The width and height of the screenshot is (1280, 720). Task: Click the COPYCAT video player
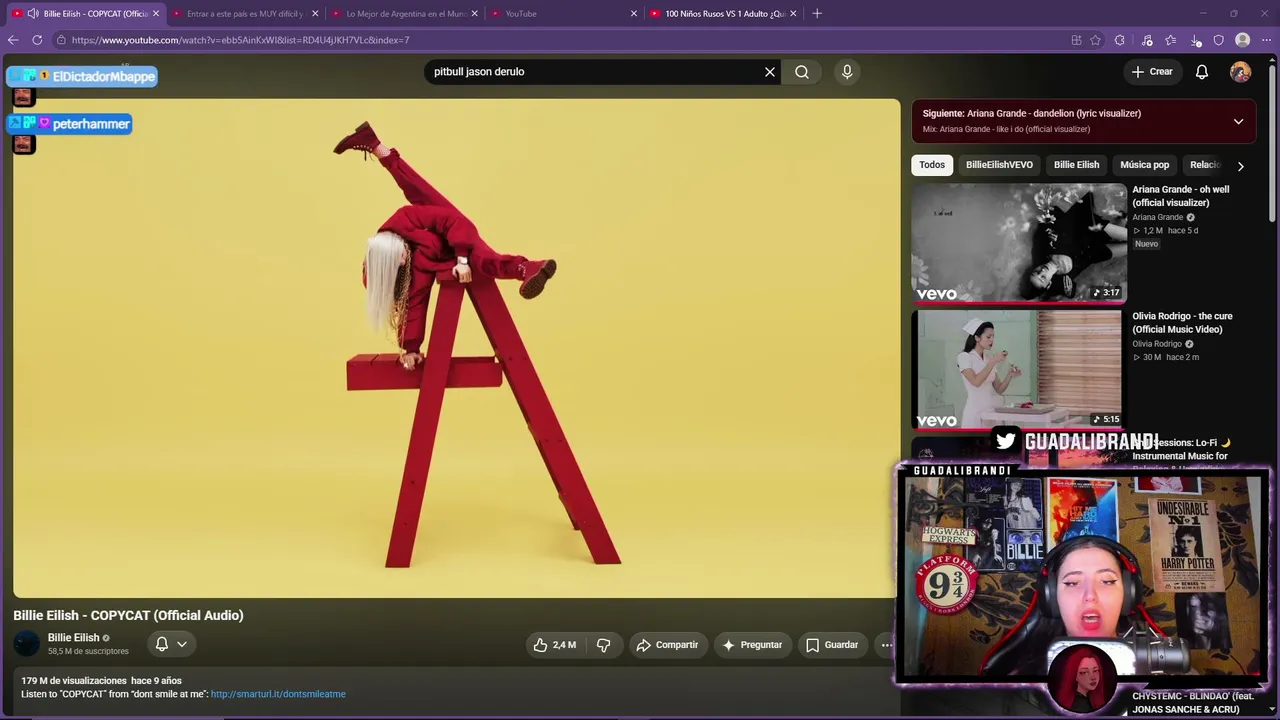pyautogui.click(x=457, y=348)
